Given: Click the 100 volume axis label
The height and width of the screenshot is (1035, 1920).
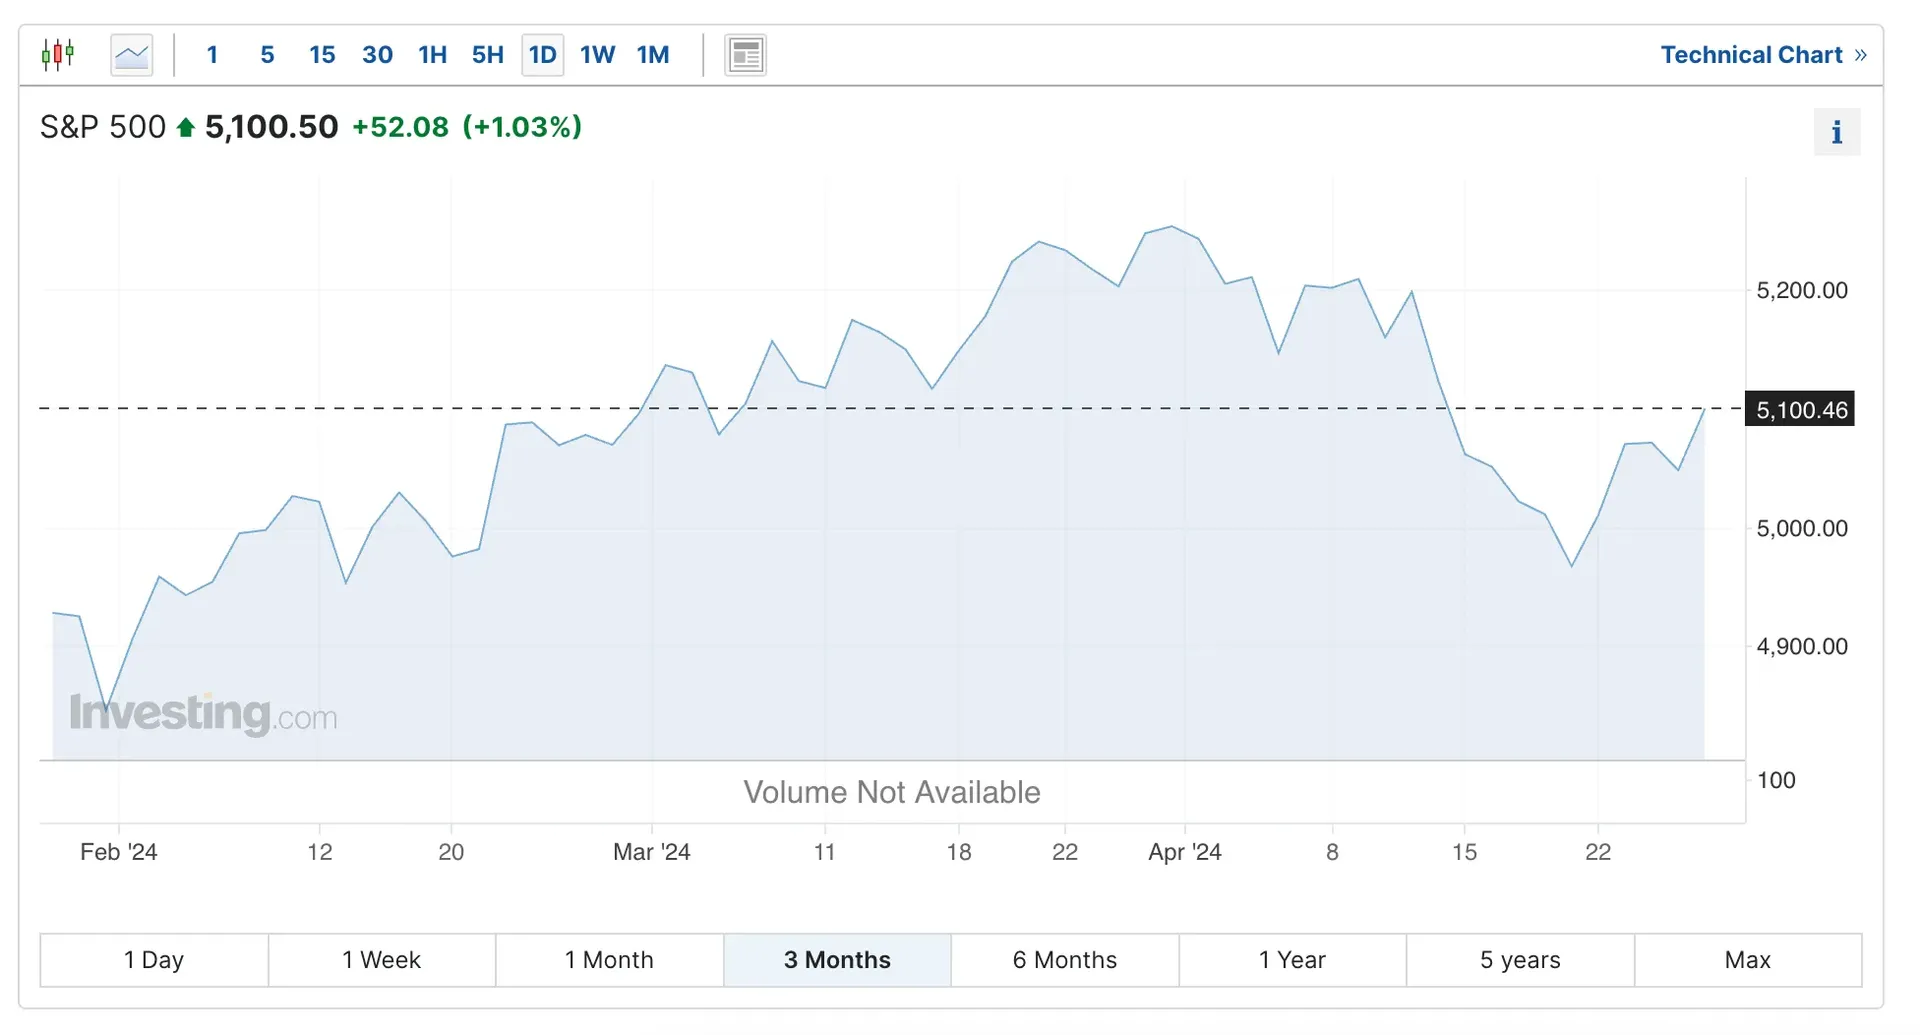Looking at the screenshot, I should pos(1776,780).
